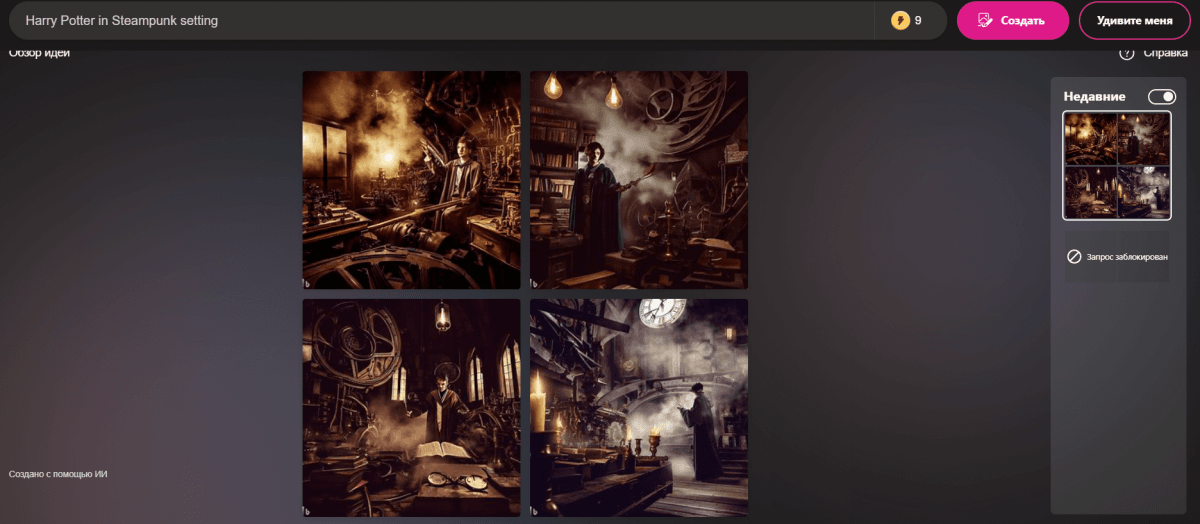This screenshot has width=1200, height=524.
Task: Click the blocked circle-slash icon
Action: 1074,257
